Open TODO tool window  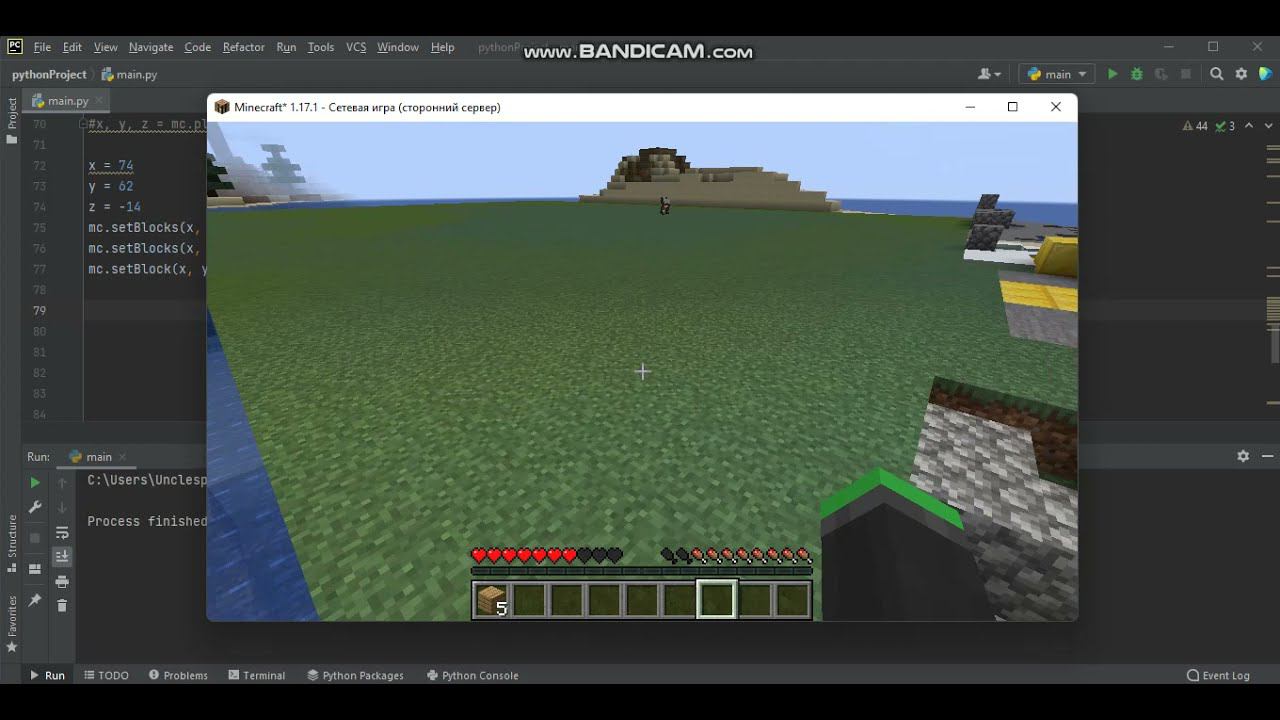coord(106,675)
